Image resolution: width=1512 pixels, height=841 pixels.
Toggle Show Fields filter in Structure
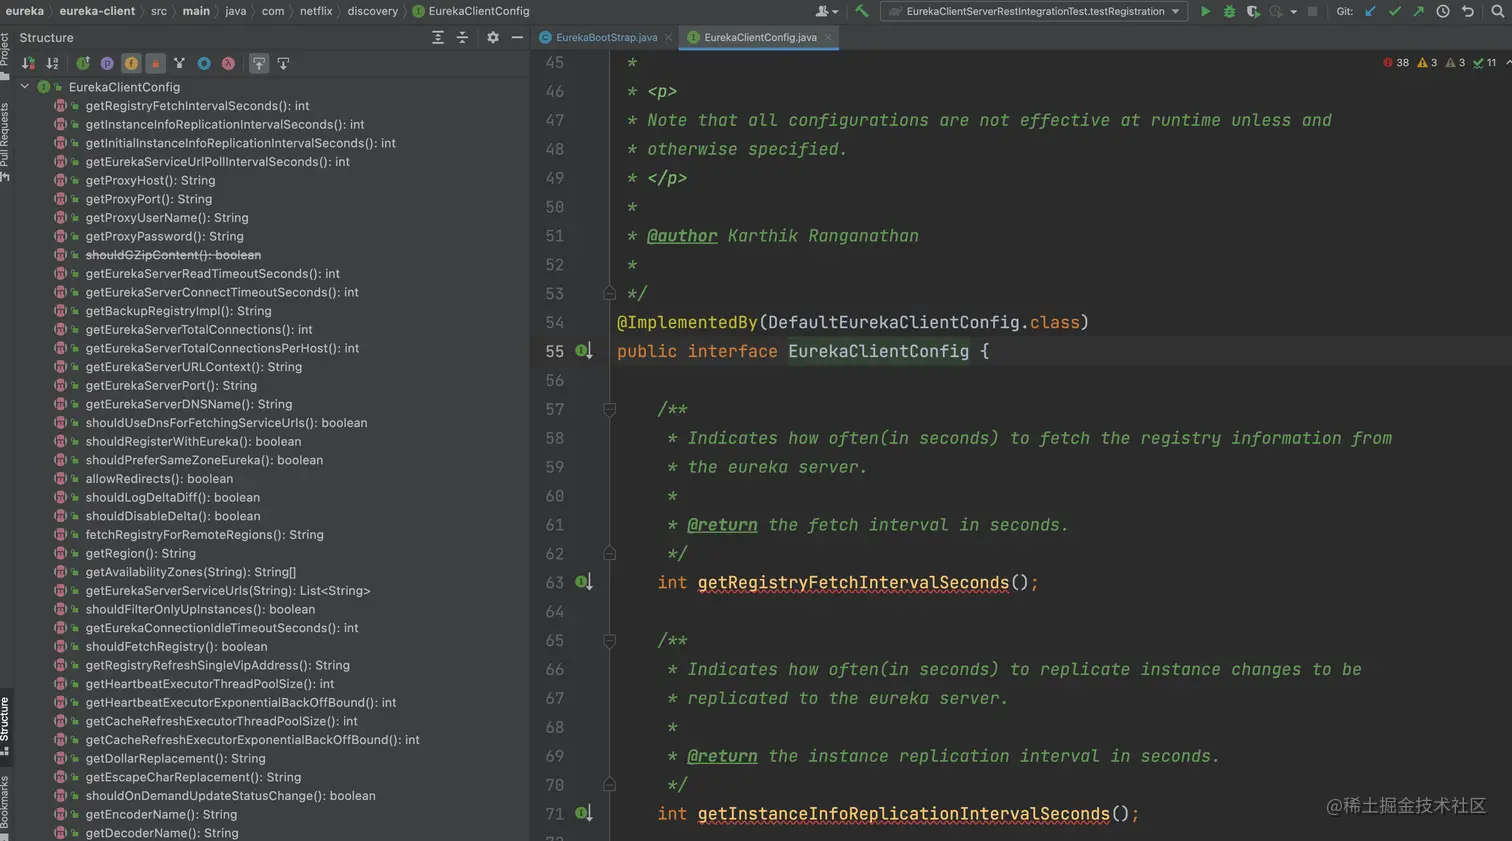[x=131, y=63]
